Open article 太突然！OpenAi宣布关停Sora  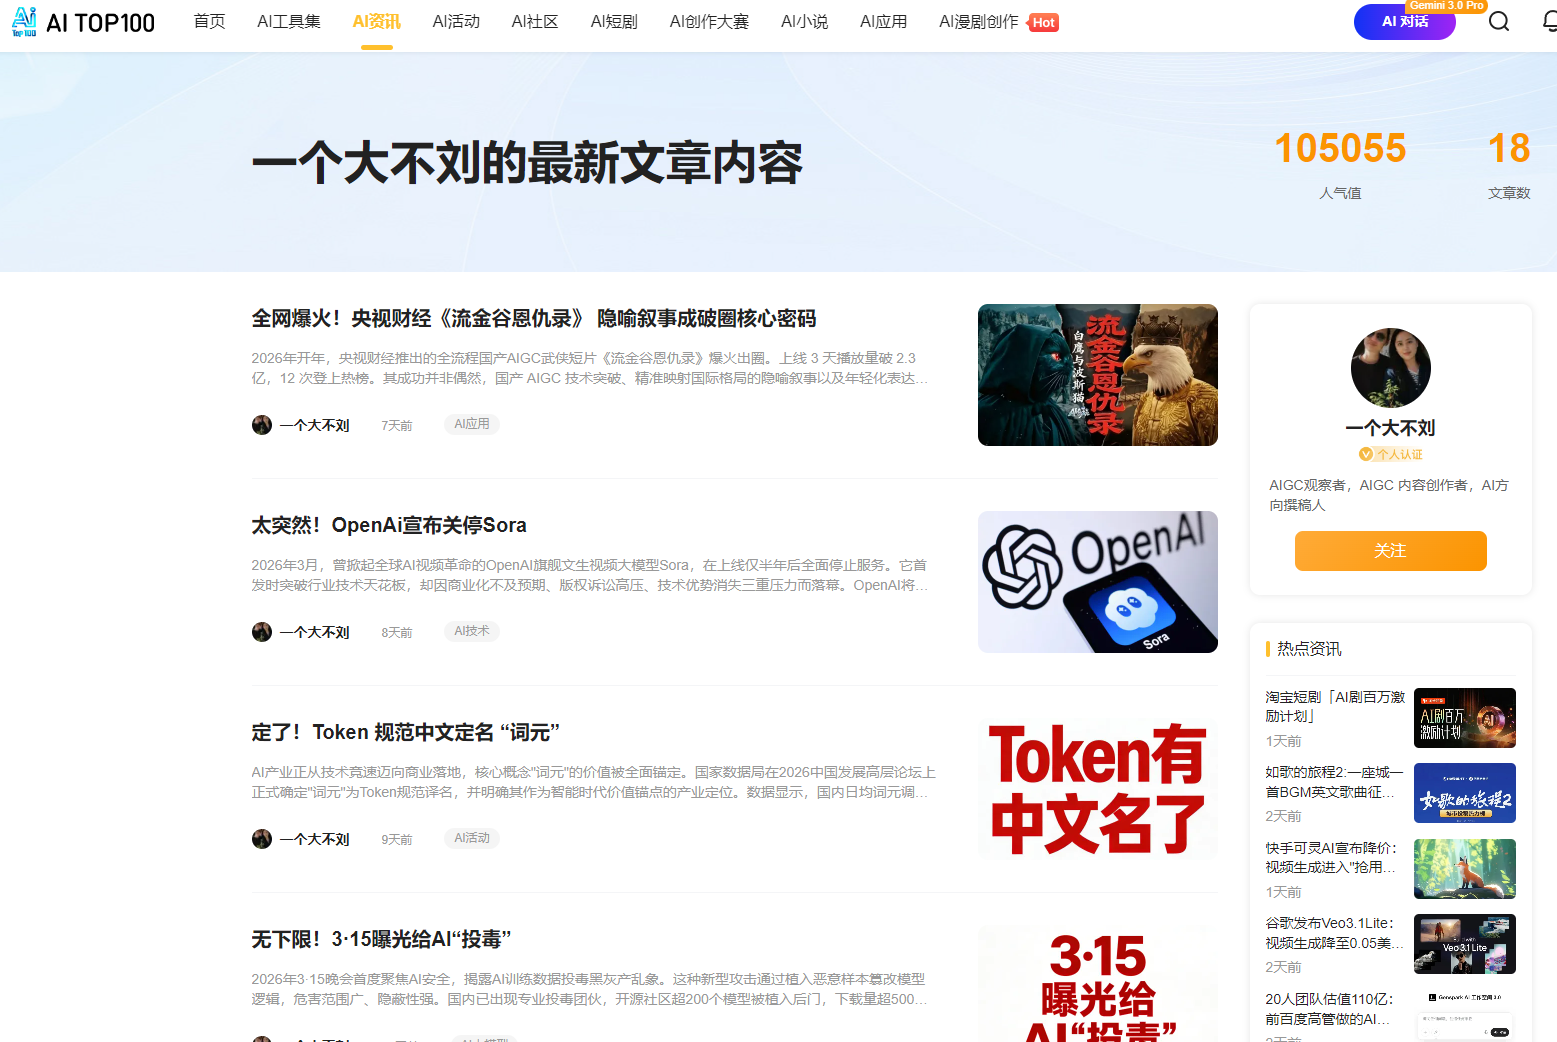click(x=389, y=525)
